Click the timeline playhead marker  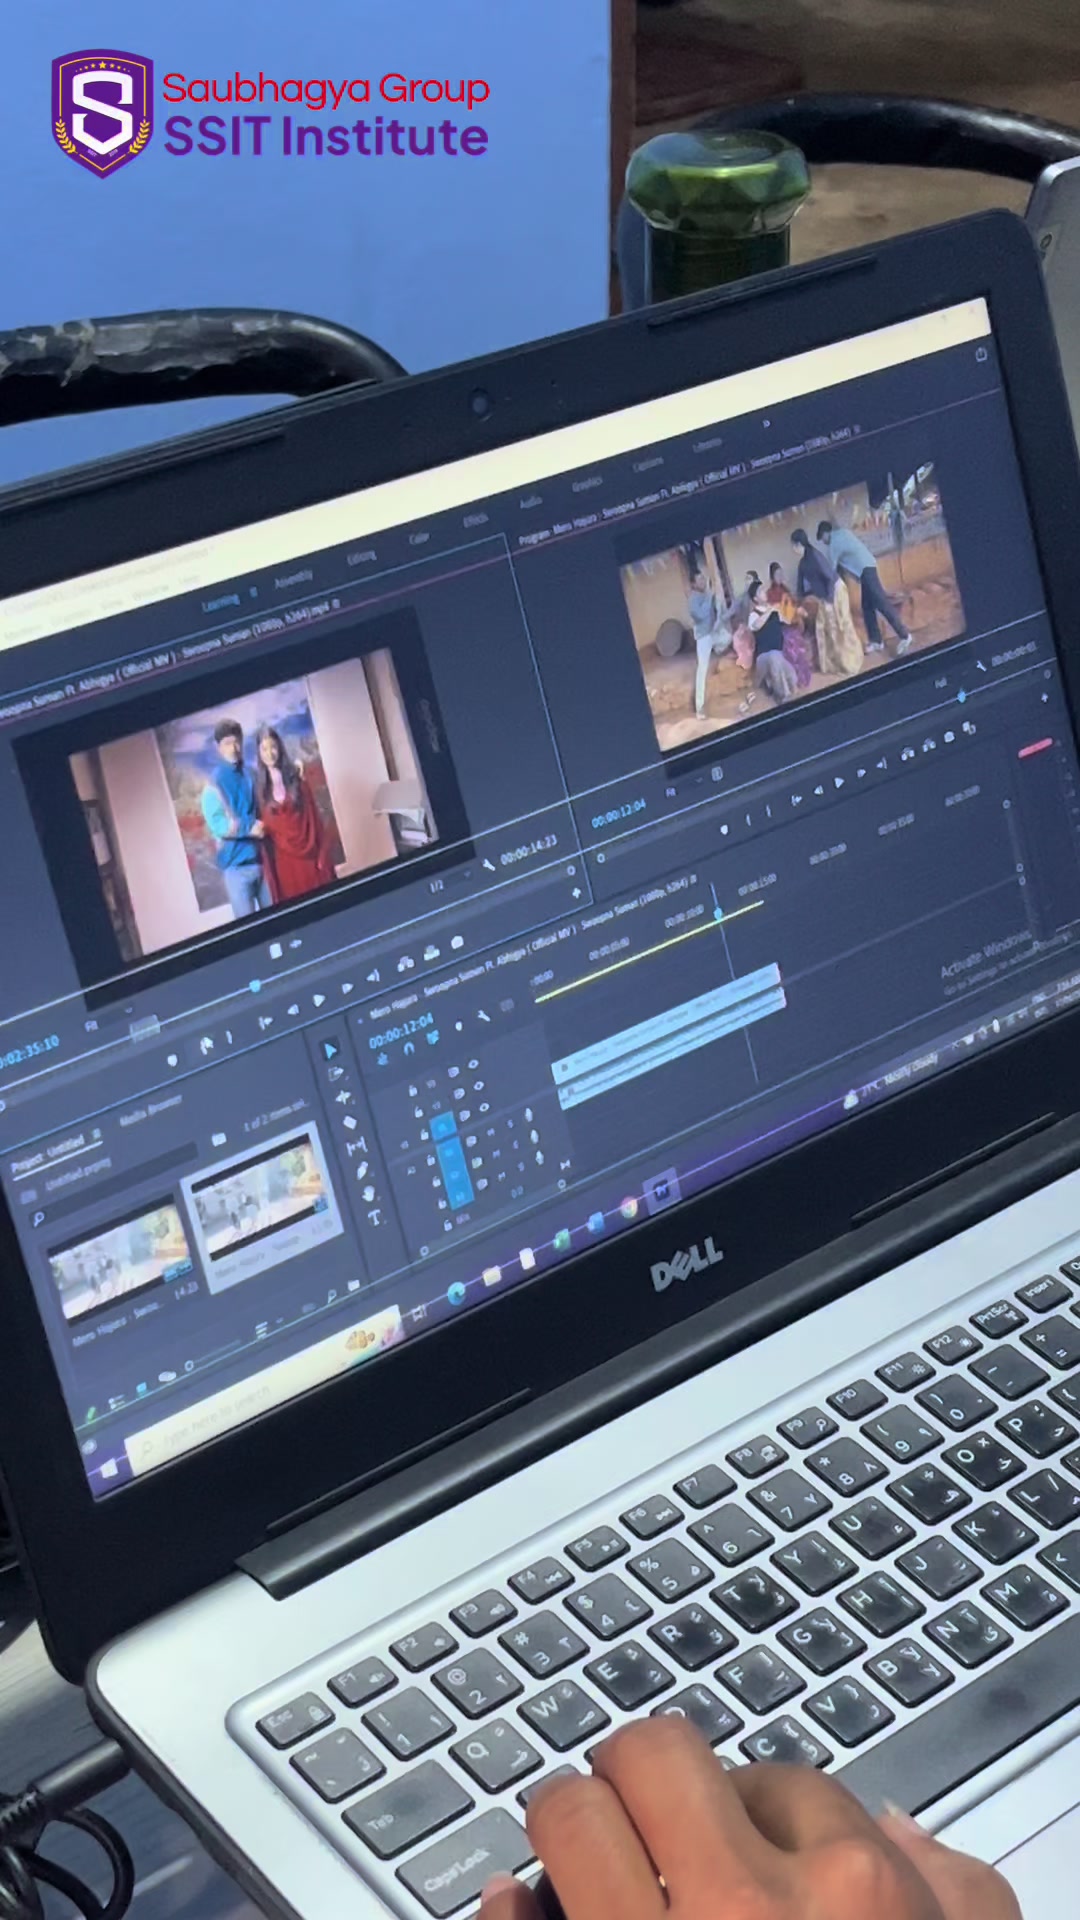(x=717, y=912)
